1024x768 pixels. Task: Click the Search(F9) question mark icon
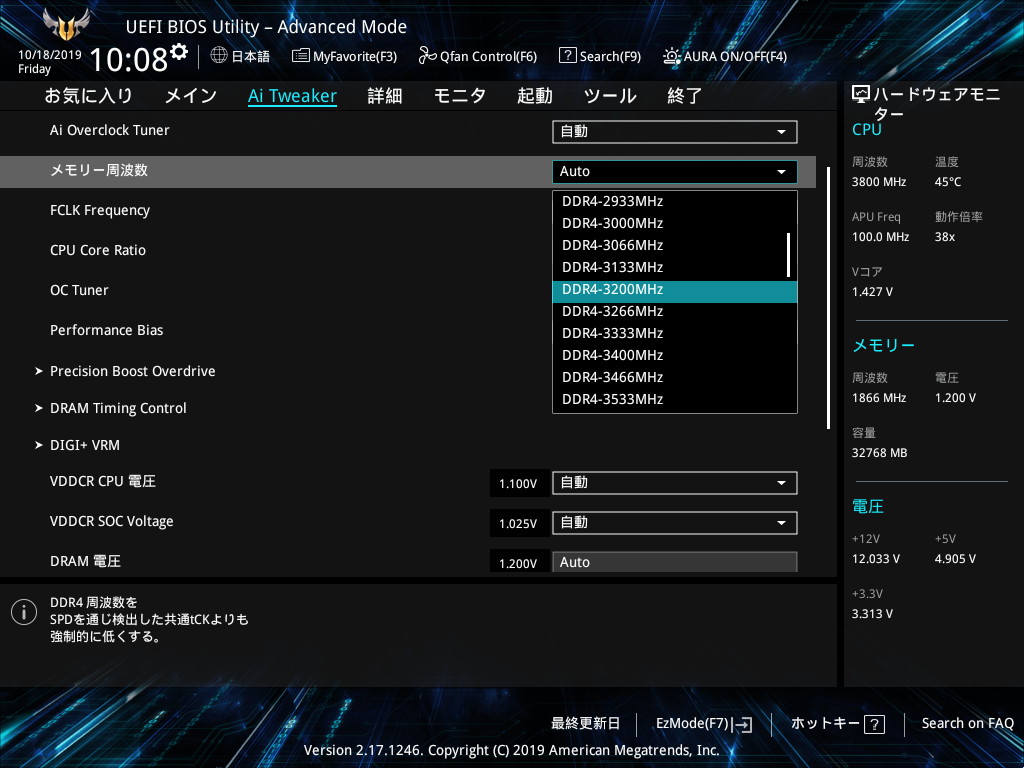(568, 56)
